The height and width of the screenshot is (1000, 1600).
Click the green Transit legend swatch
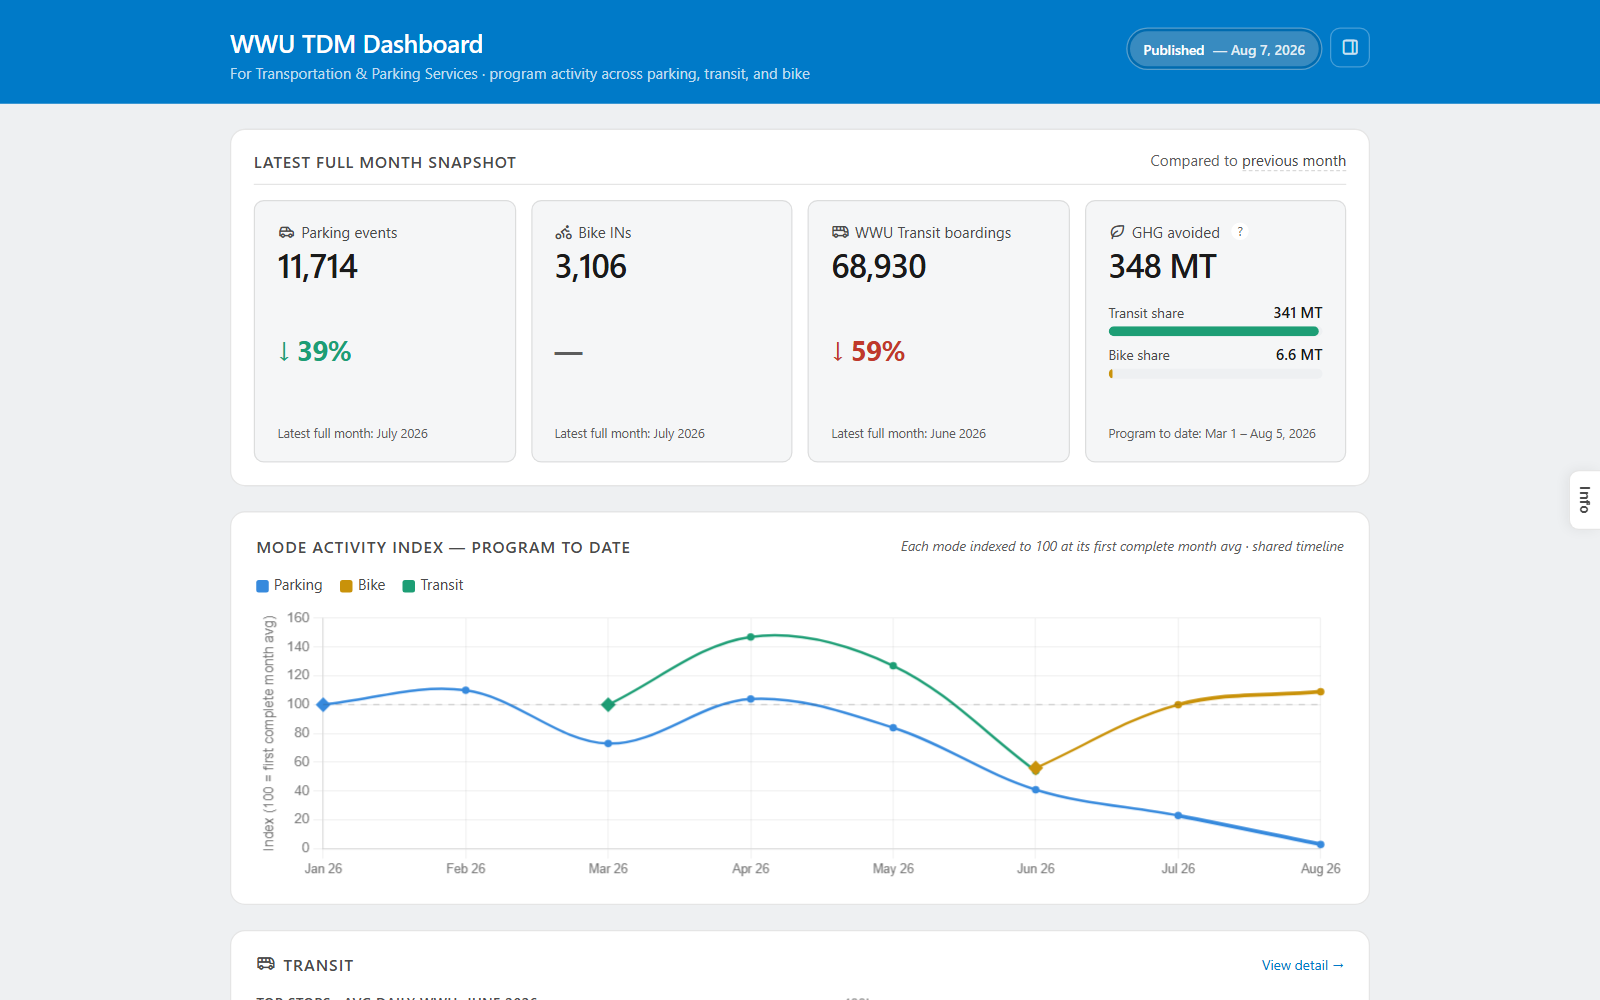point(408,586)
